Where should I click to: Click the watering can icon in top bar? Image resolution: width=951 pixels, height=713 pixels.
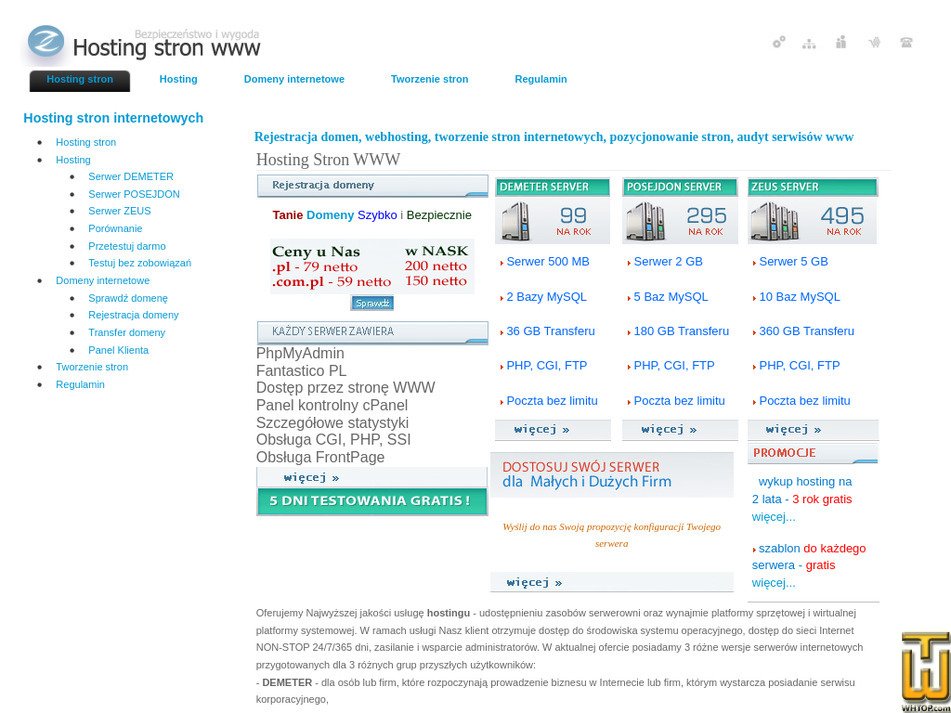pos(874,42)
